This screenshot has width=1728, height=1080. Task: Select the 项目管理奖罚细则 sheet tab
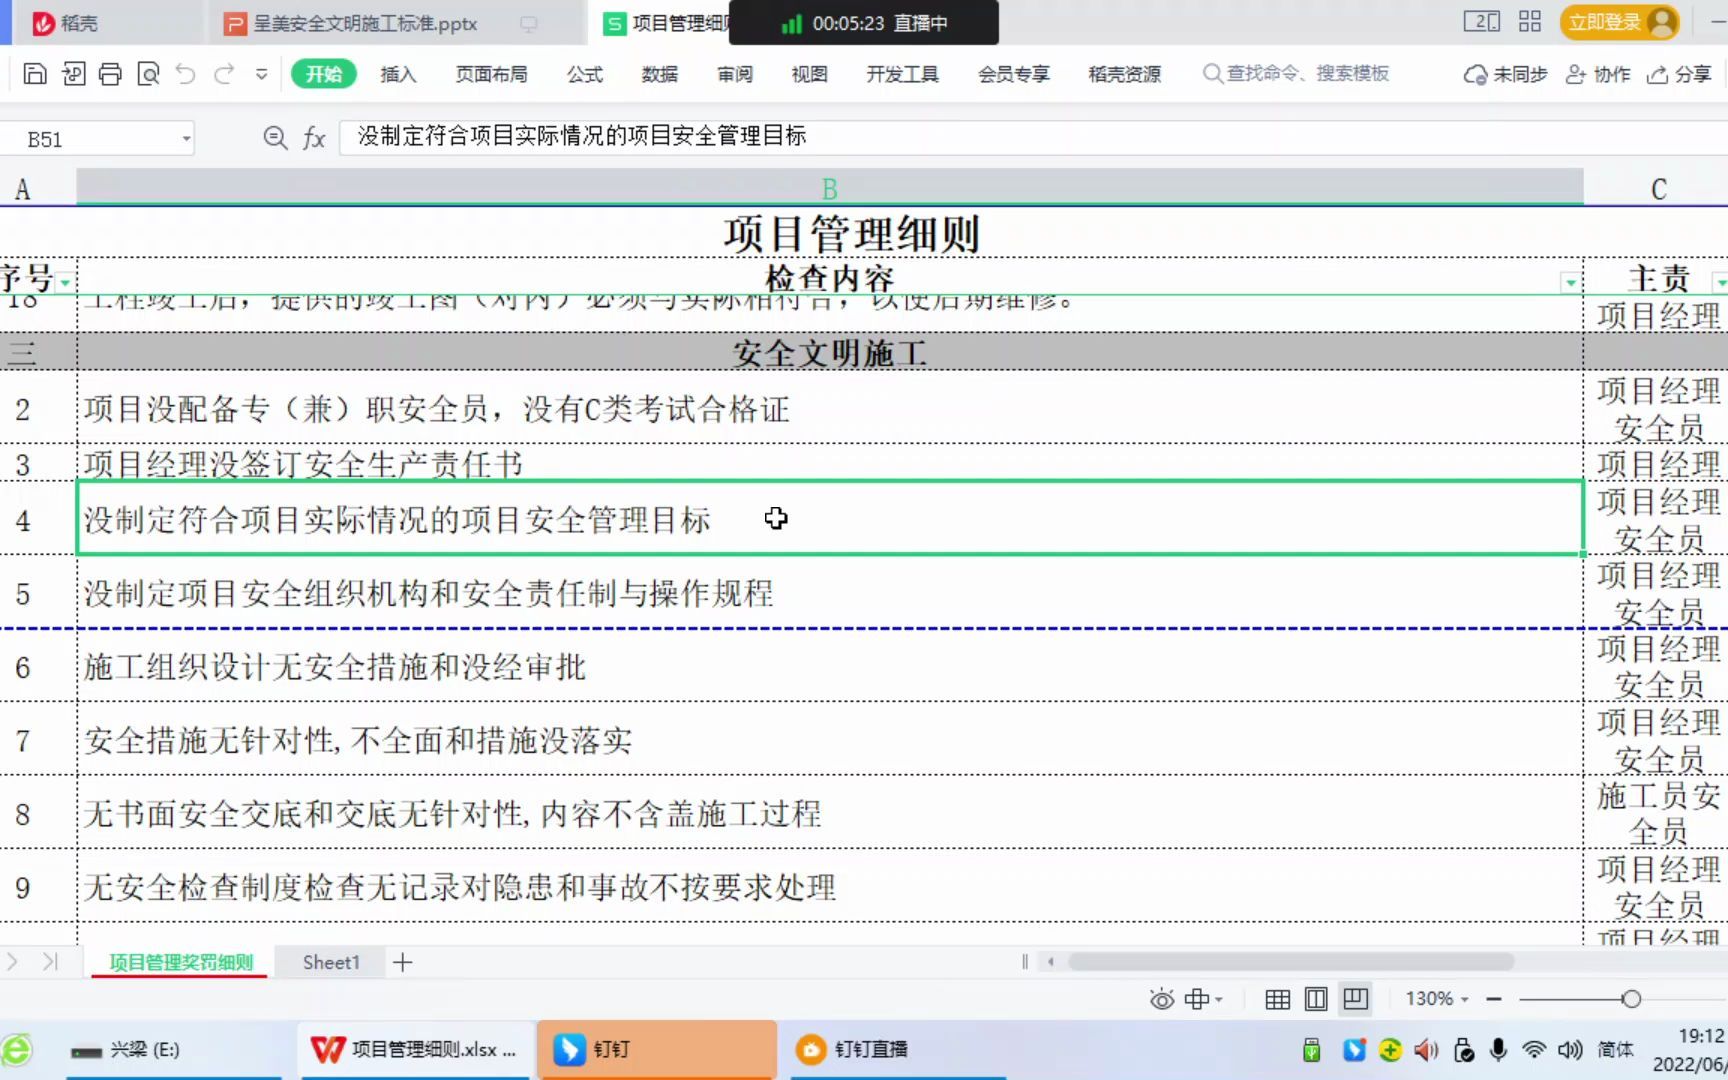(181, 962)
